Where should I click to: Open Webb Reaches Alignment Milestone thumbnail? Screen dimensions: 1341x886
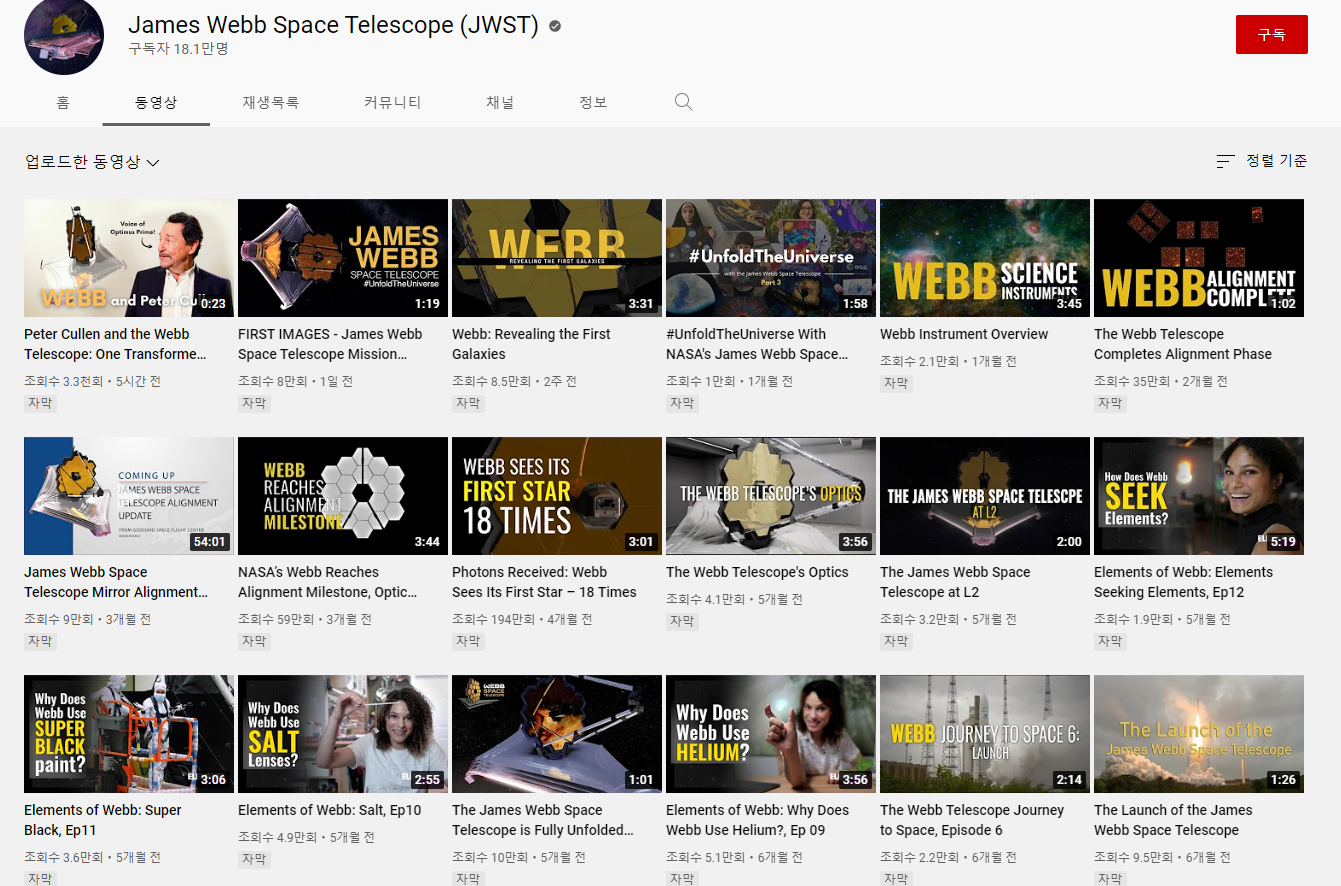click(343, 496)
